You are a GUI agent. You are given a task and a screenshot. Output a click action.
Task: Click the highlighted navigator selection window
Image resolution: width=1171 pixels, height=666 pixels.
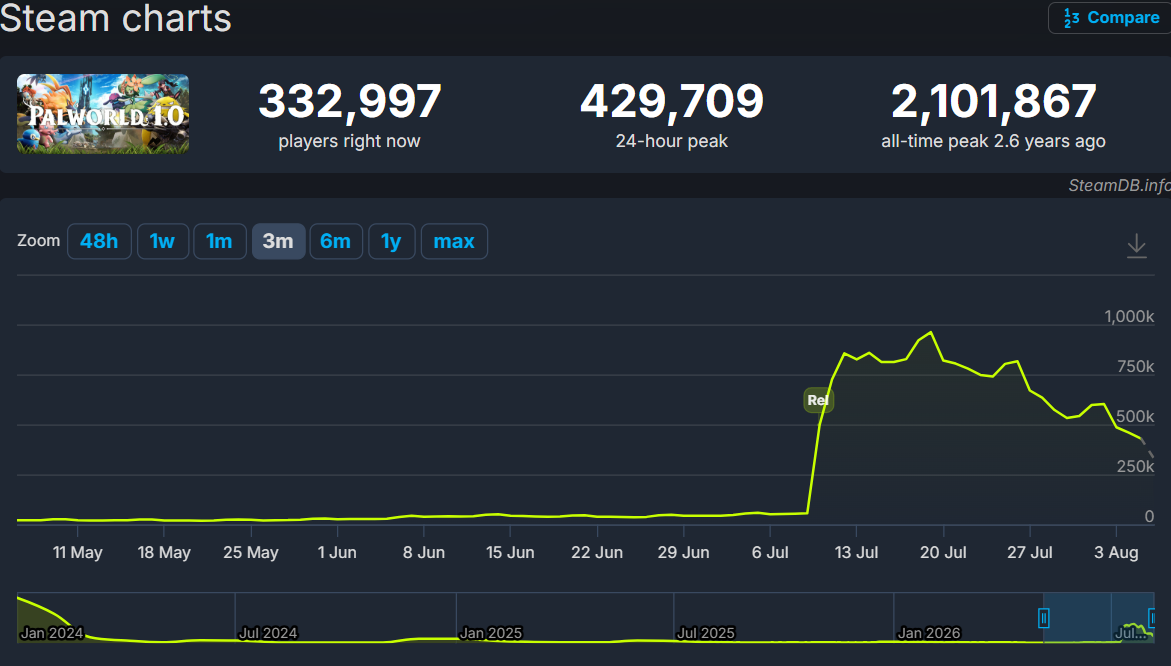coord(1099,617)
